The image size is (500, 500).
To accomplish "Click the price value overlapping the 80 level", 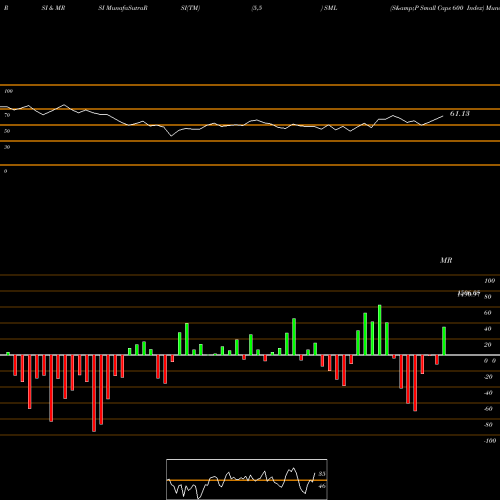I will 469,294.
